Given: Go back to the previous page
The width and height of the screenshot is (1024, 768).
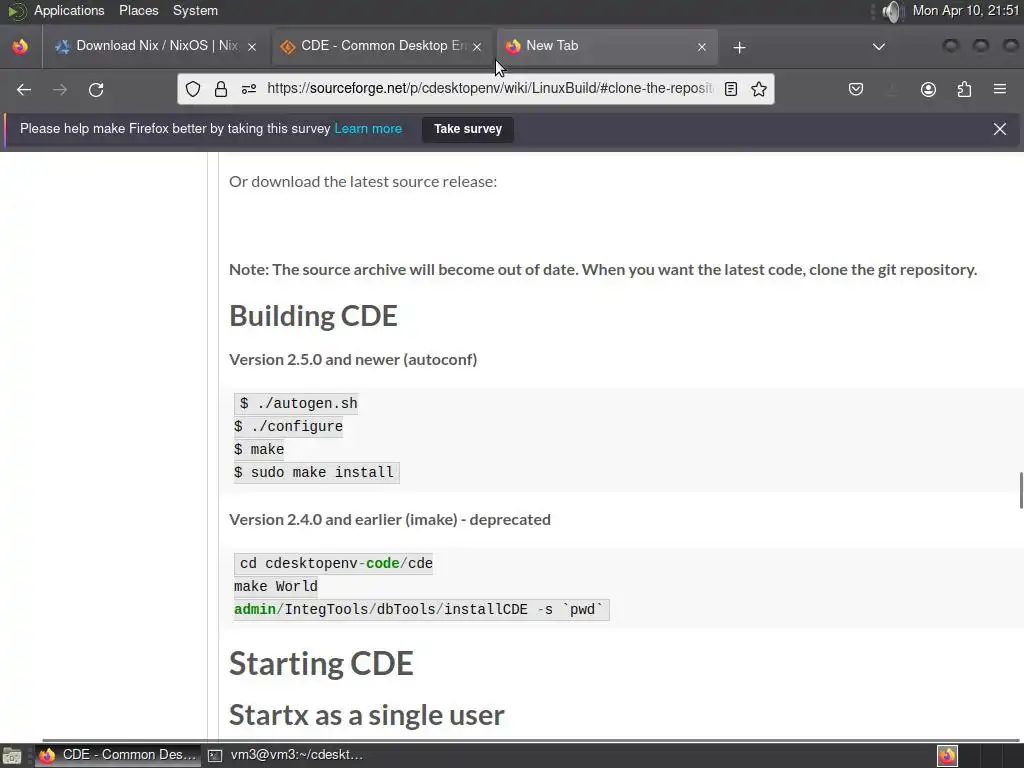Looking at the screenshot, I should click(24, 89).
